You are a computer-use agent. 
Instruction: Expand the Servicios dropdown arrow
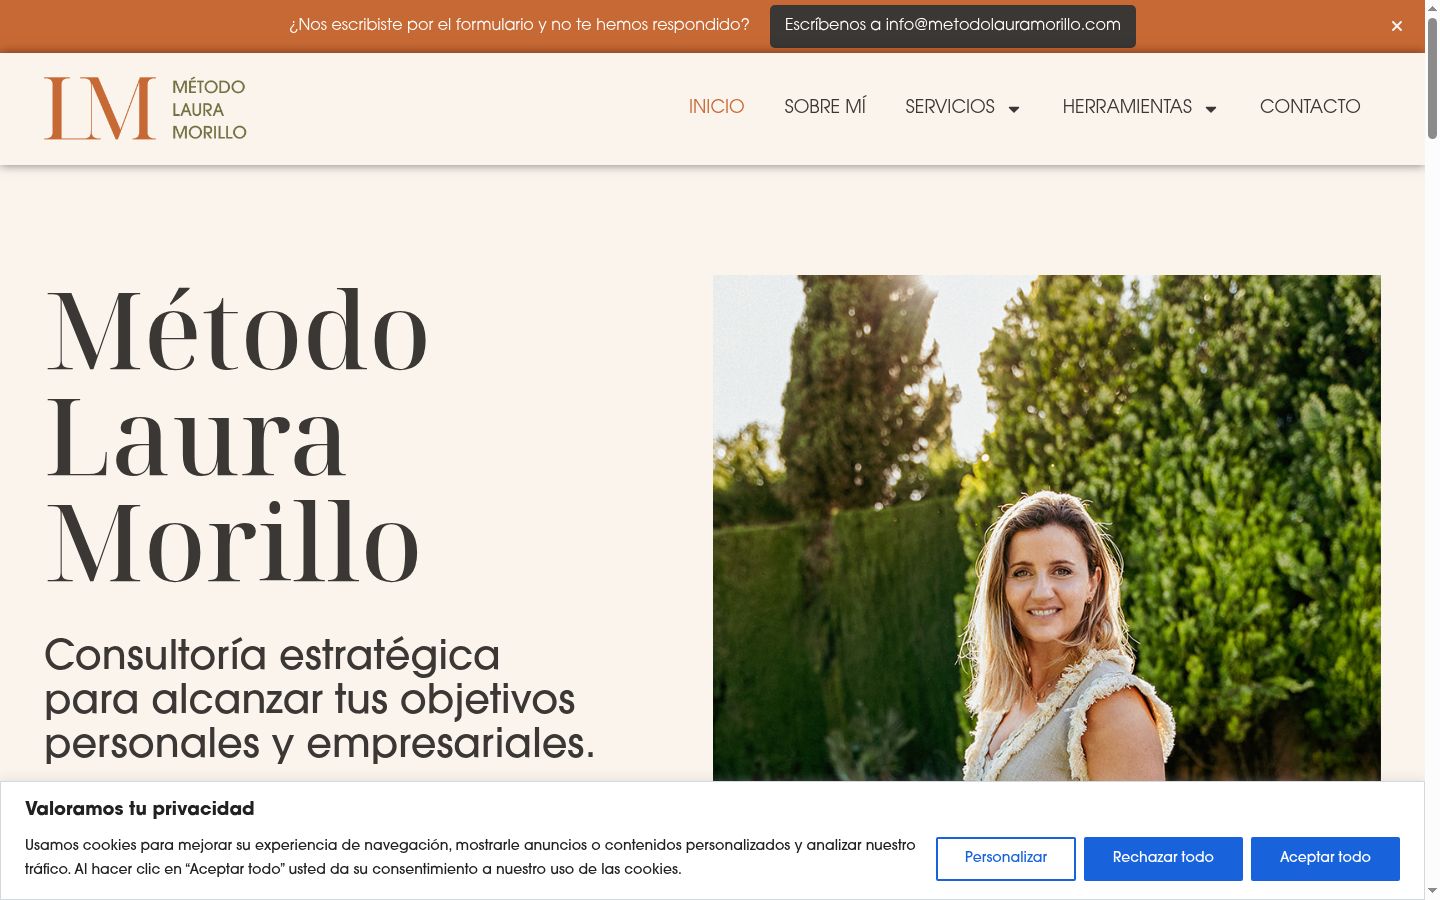1013,109
